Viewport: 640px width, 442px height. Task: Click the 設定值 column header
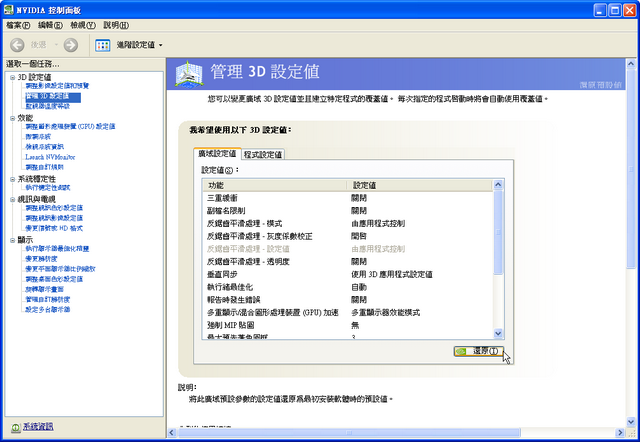point(420,185)
